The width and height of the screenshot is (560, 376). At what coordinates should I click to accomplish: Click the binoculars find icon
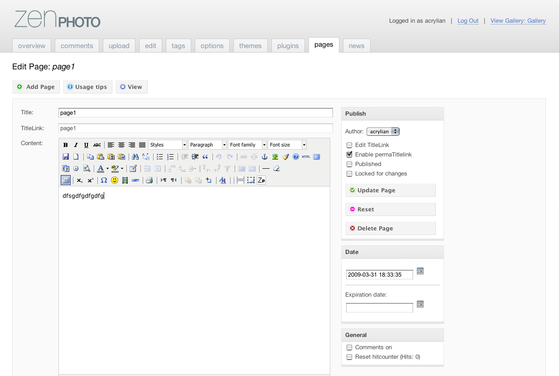click(135, 157)
